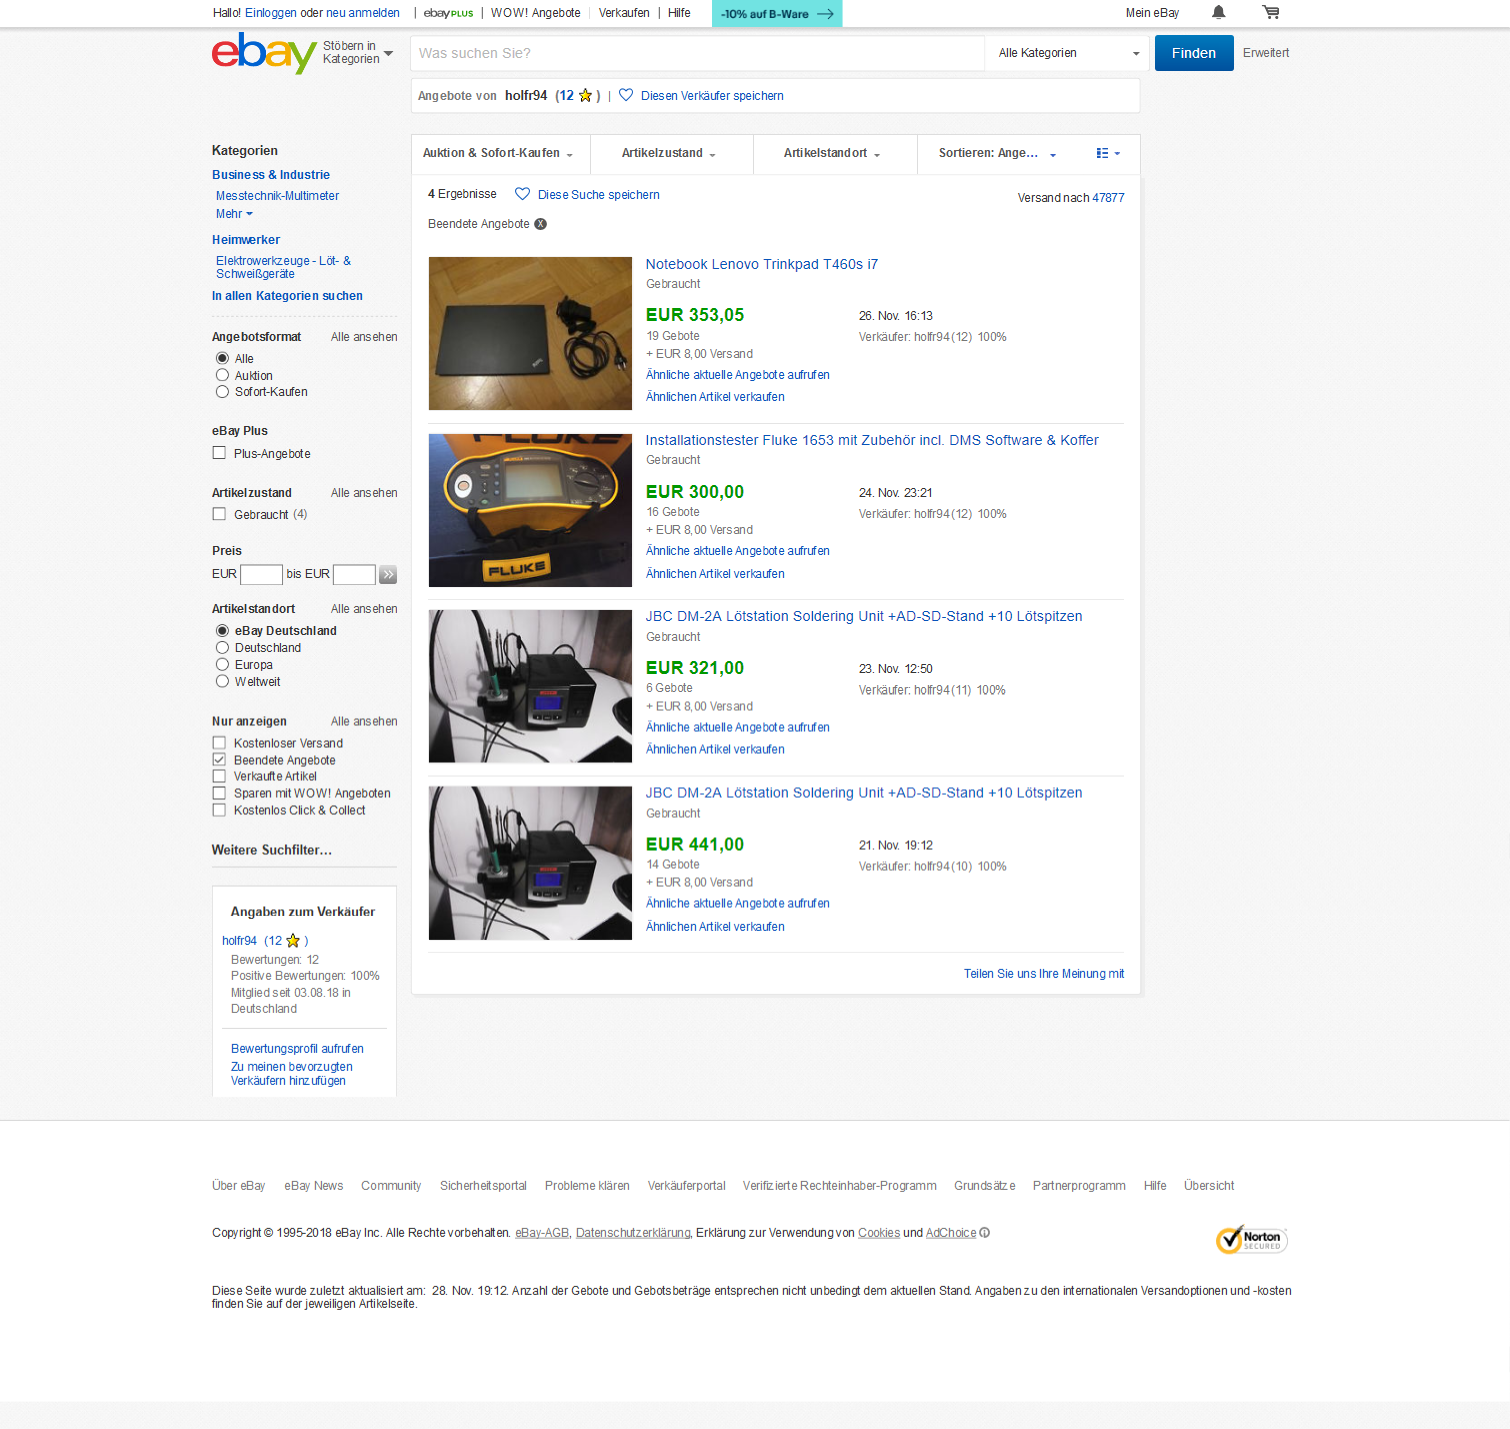
Task: Click the heart icon to save this seller
Action: [x=626, y=95]
